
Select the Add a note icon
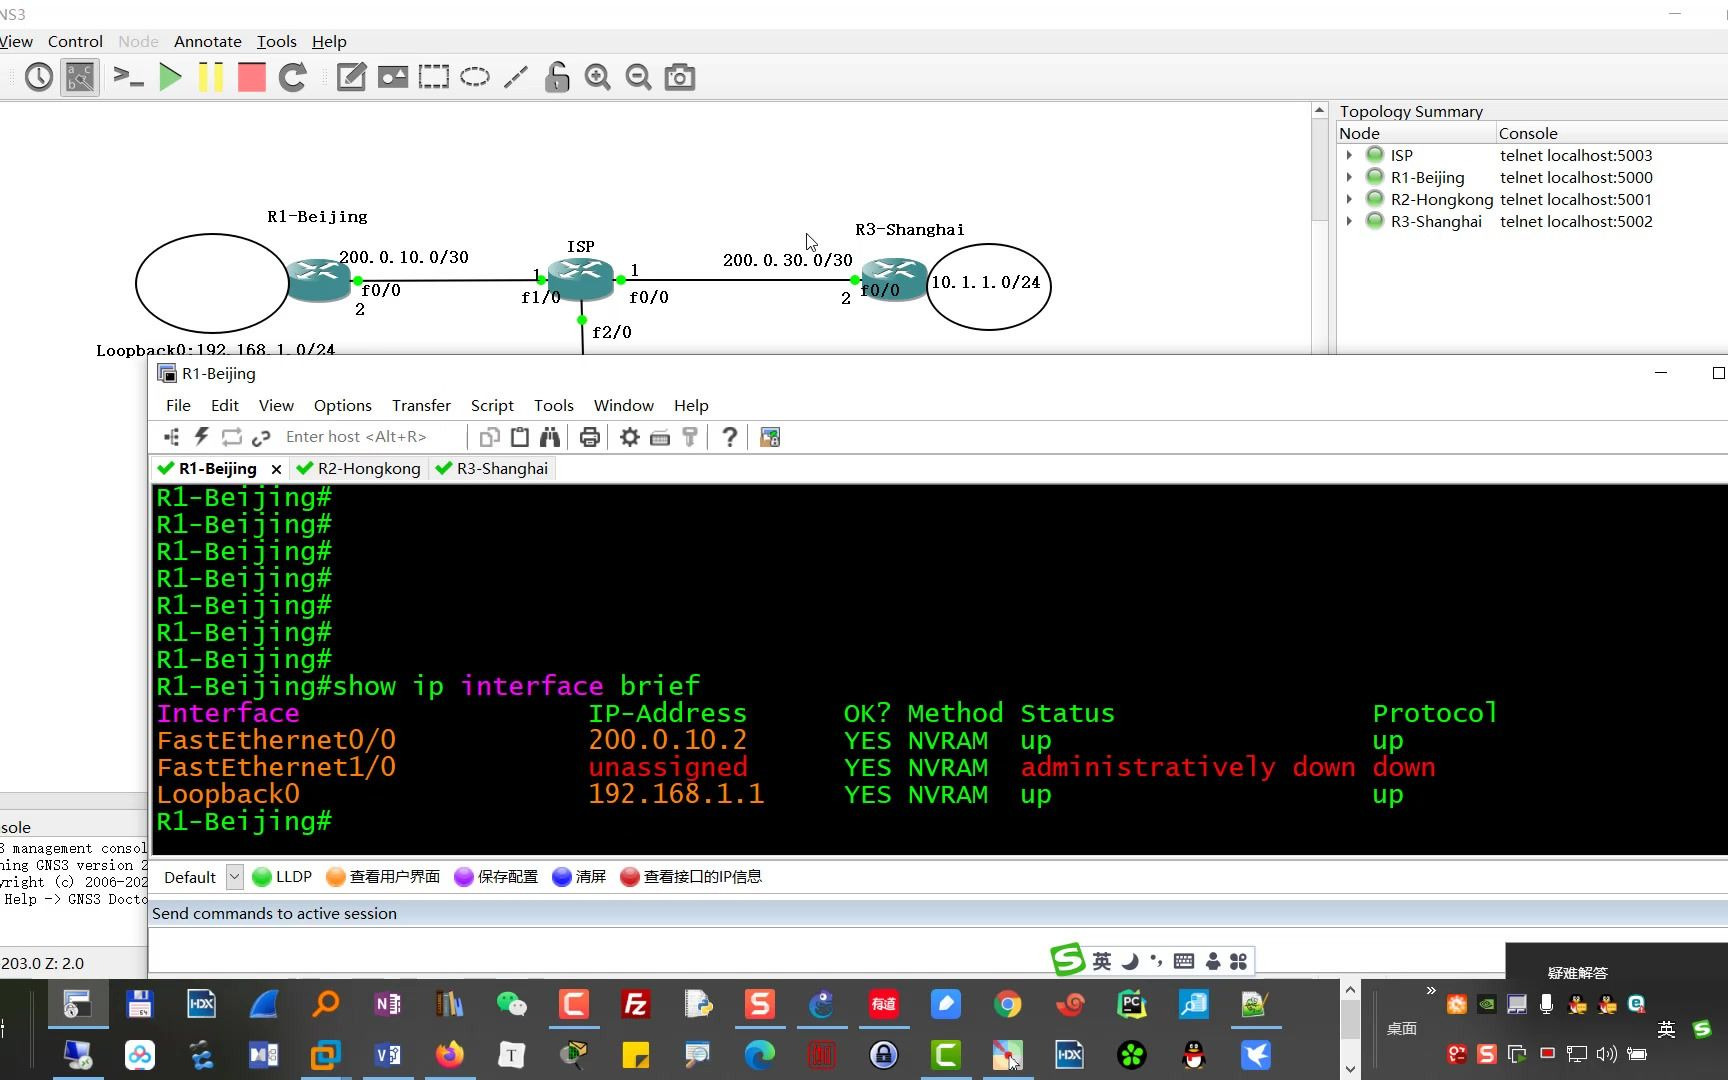(351, 77)
